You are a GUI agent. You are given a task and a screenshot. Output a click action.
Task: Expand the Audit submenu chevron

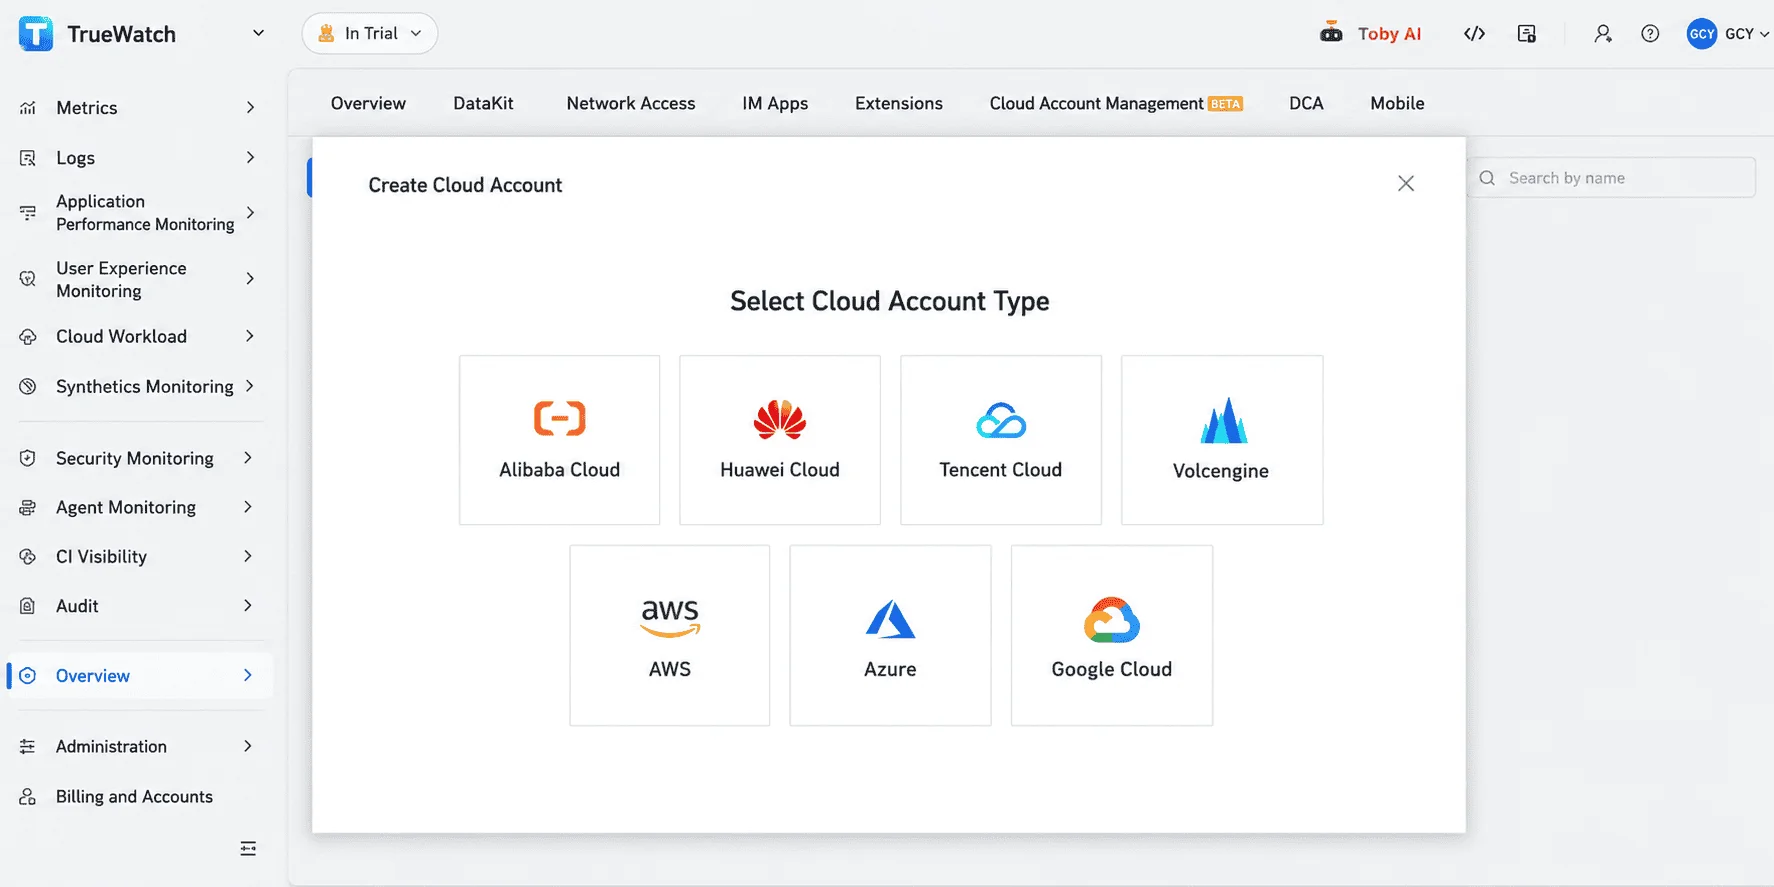click(x=248, y=606)
